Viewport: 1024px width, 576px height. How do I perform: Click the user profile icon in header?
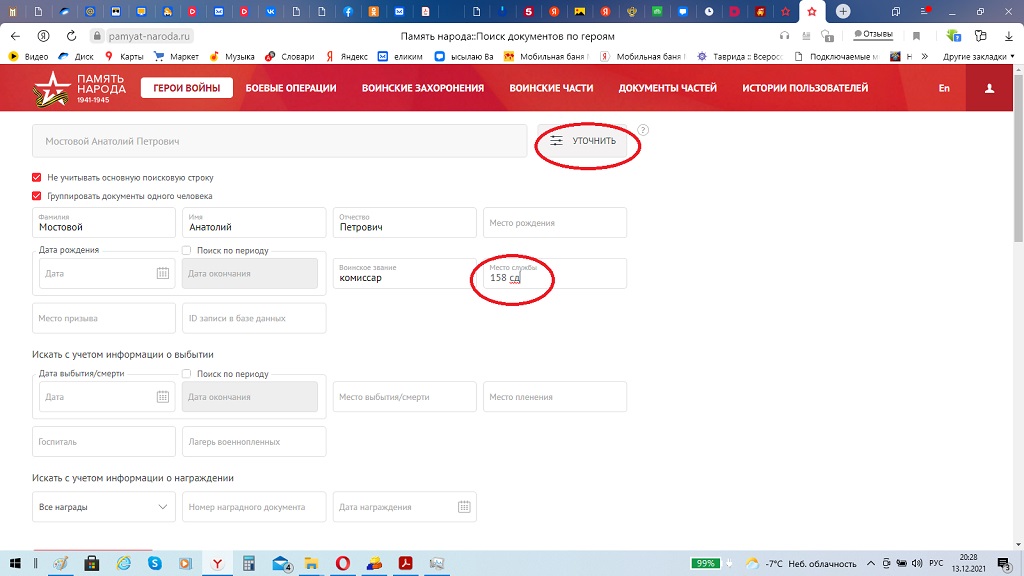[x=989, y=88]
